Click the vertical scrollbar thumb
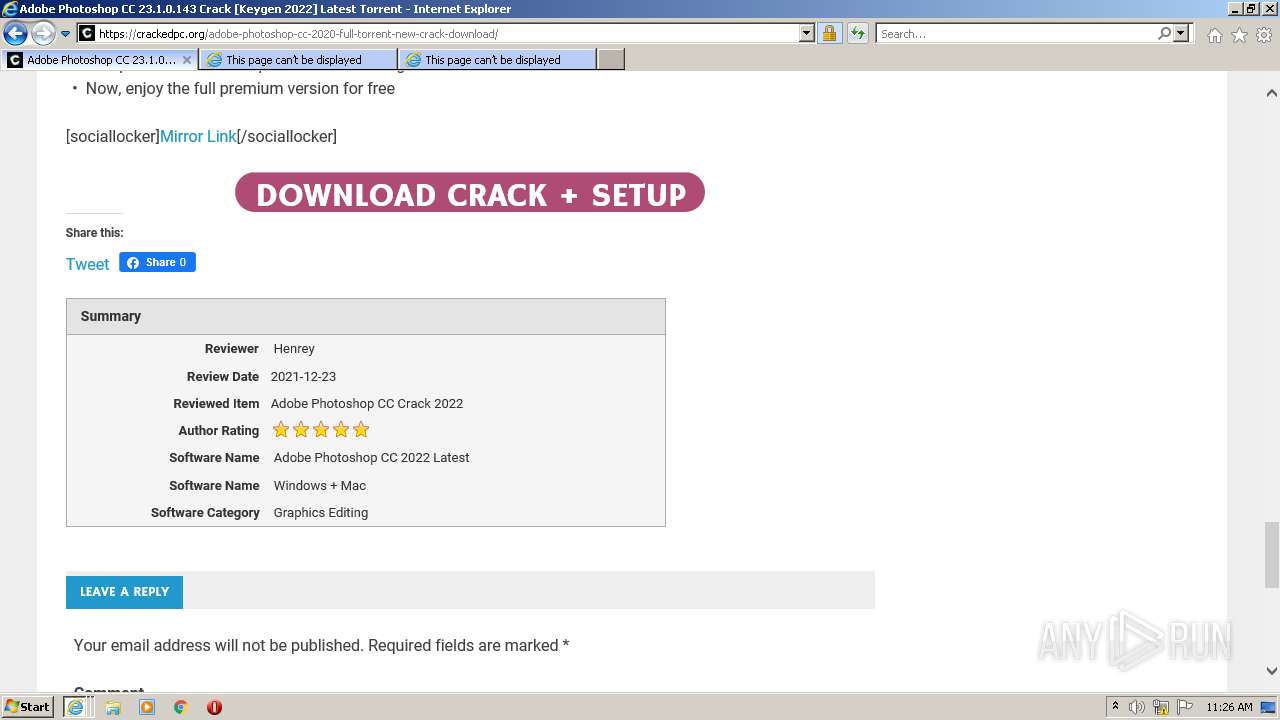This screenshot has height=720, width=1280. pos(1271,555)
